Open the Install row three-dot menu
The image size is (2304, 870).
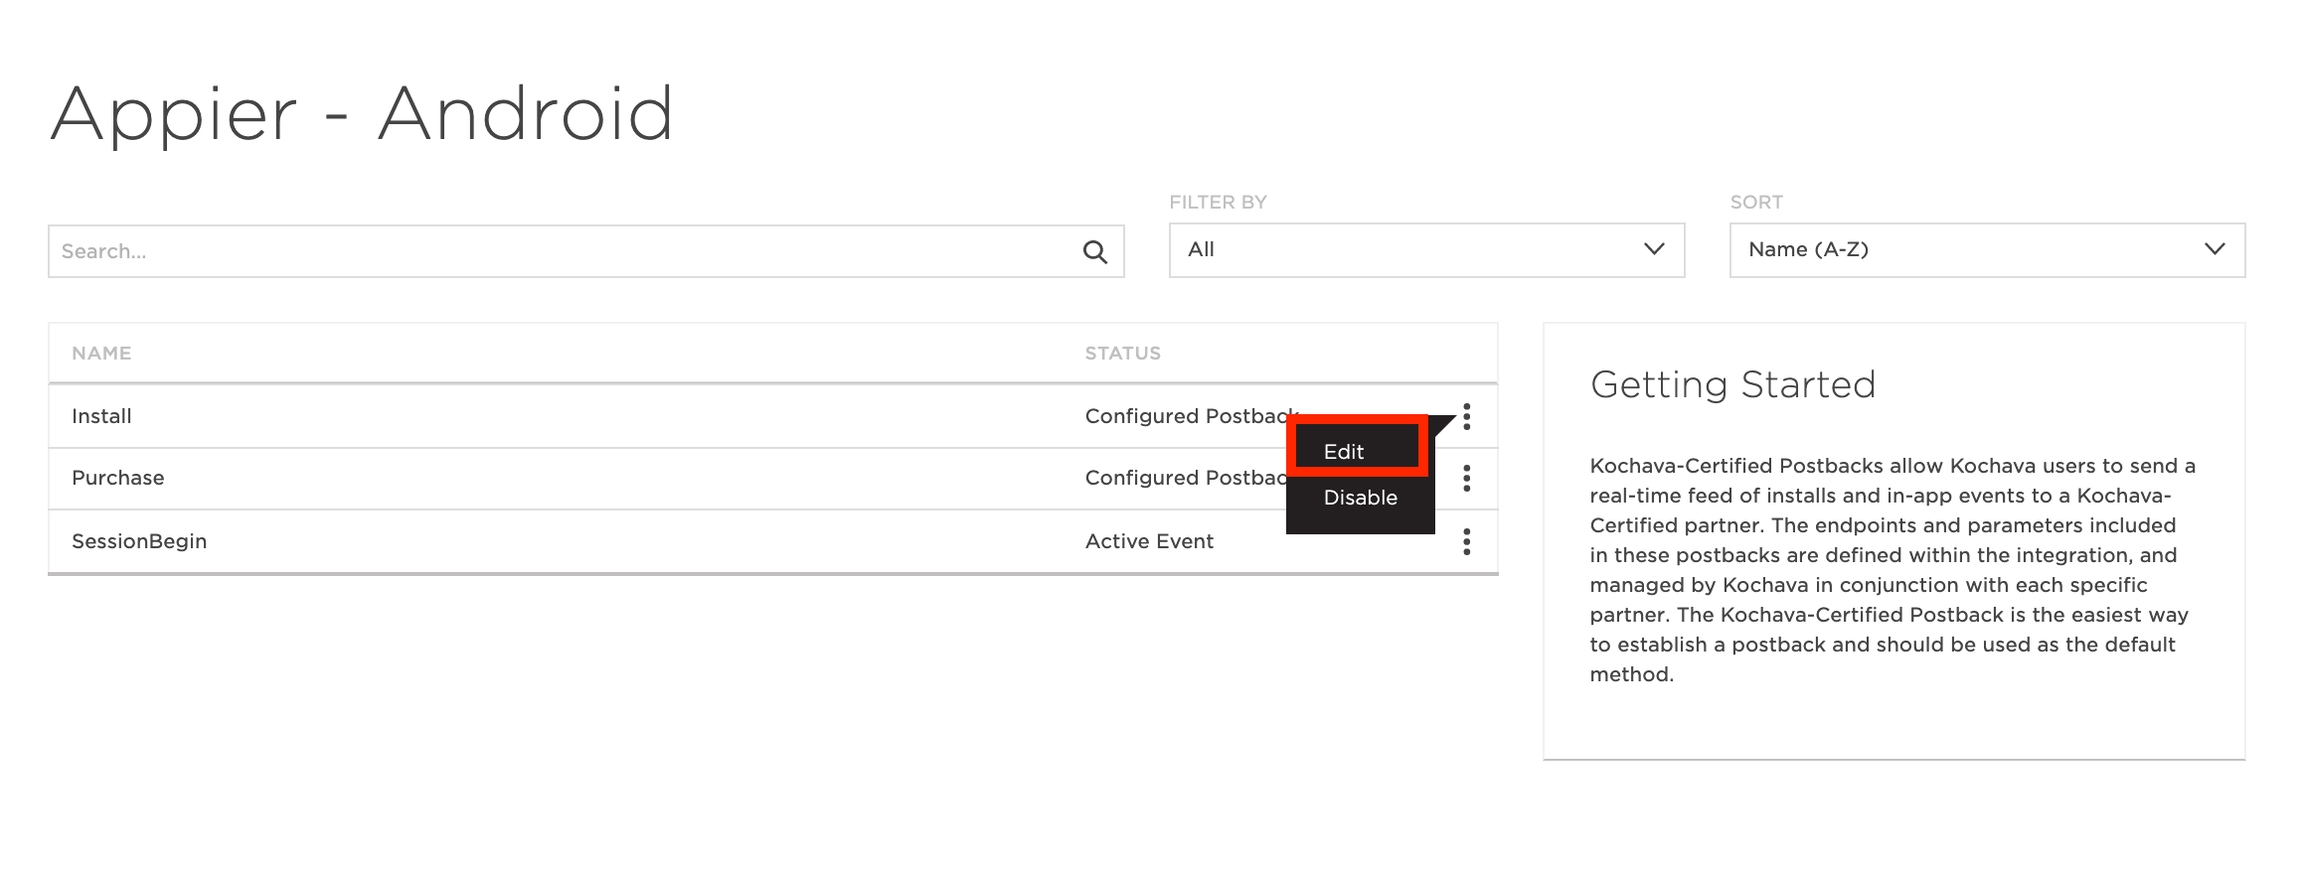(1466, 416)
